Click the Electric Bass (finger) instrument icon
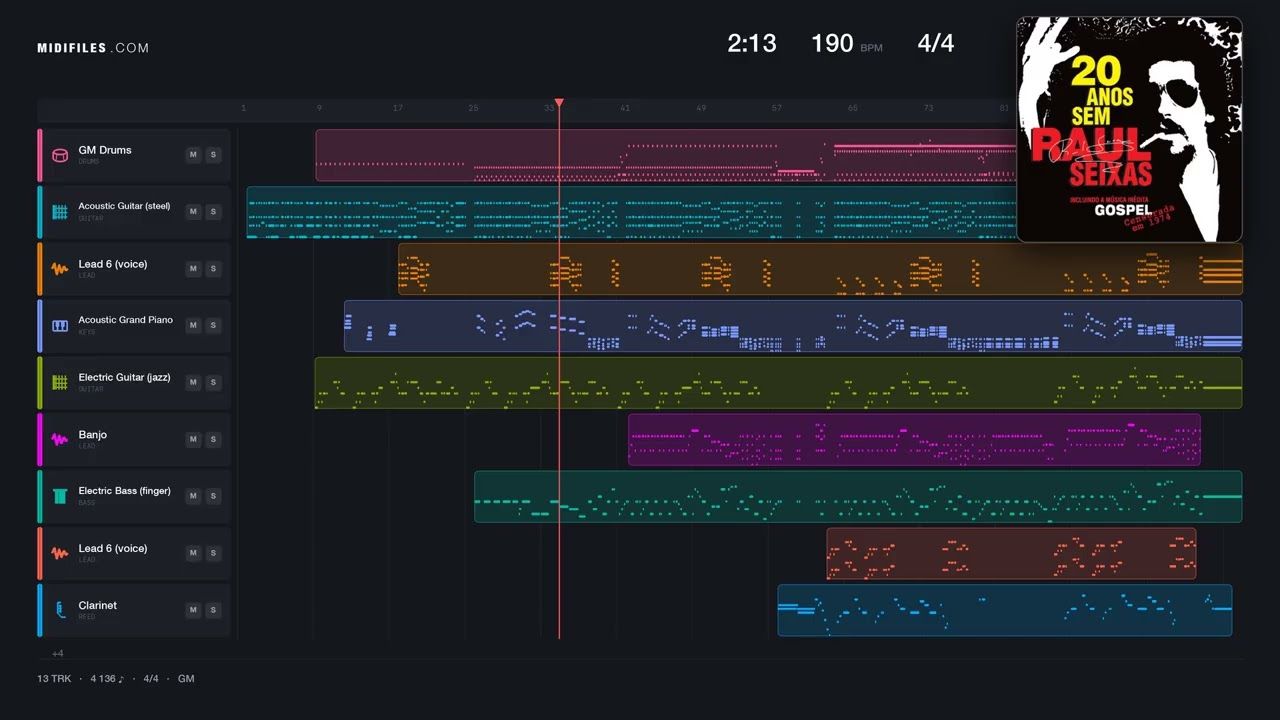 (60, 497)
